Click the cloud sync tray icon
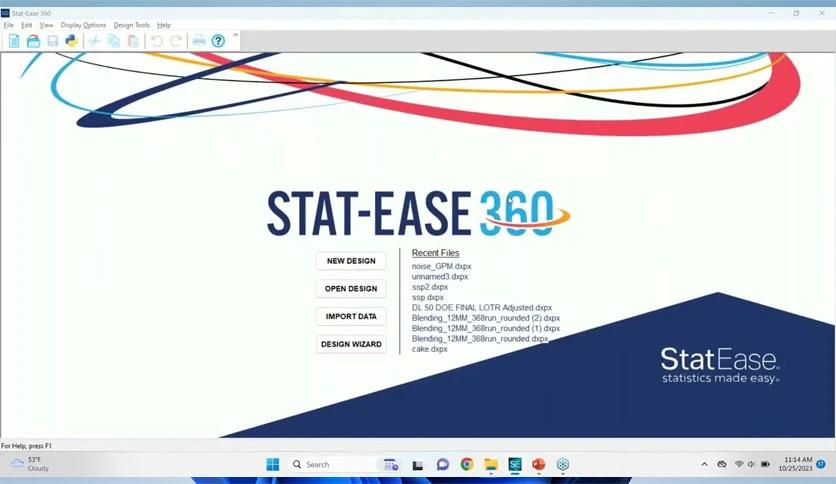Screen dimensions: 836x484 (722, 464)
